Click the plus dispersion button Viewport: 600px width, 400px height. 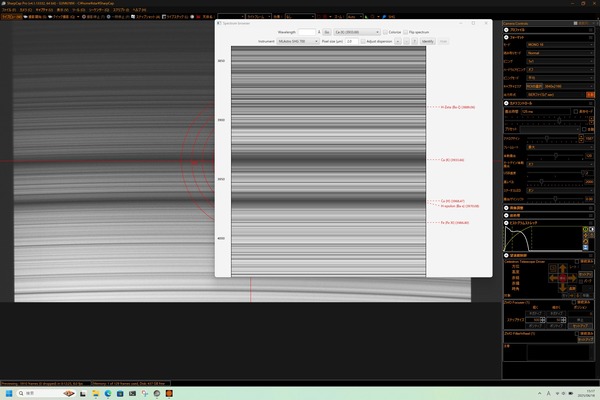tap(398, 41)
